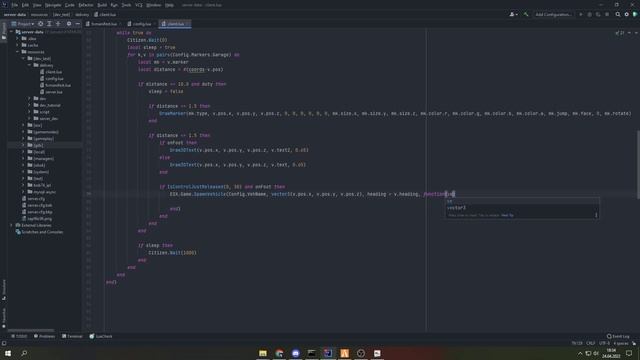The image size is (640, 360).
Task: Switch to the fxmanifest.lua editor tab
Action: click(103, 24)
